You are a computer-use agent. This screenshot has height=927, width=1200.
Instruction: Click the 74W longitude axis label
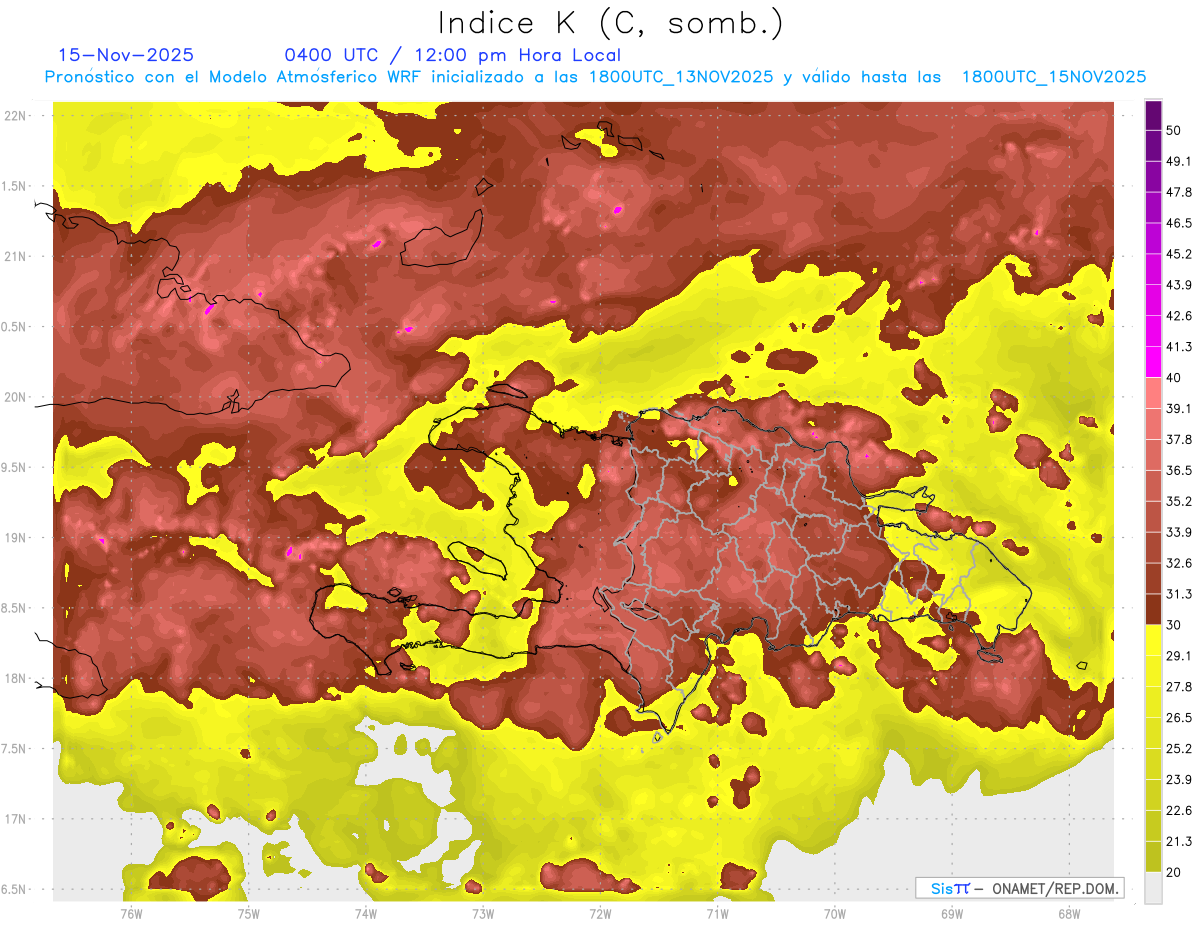(x=366, y=913)
